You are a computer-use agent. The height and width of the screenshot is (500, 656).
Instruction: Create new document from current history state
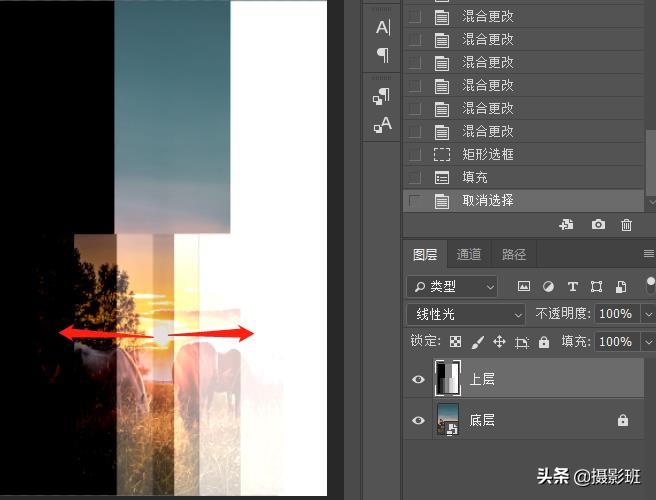pos(566,225)
